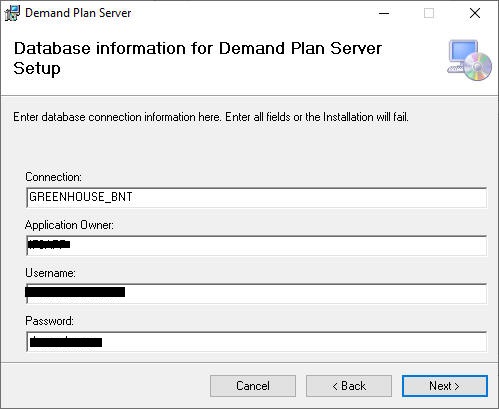This screenshot has width=499, height=409.
Task: Click the installer icon in the title bar
Action: coord(12,13)
